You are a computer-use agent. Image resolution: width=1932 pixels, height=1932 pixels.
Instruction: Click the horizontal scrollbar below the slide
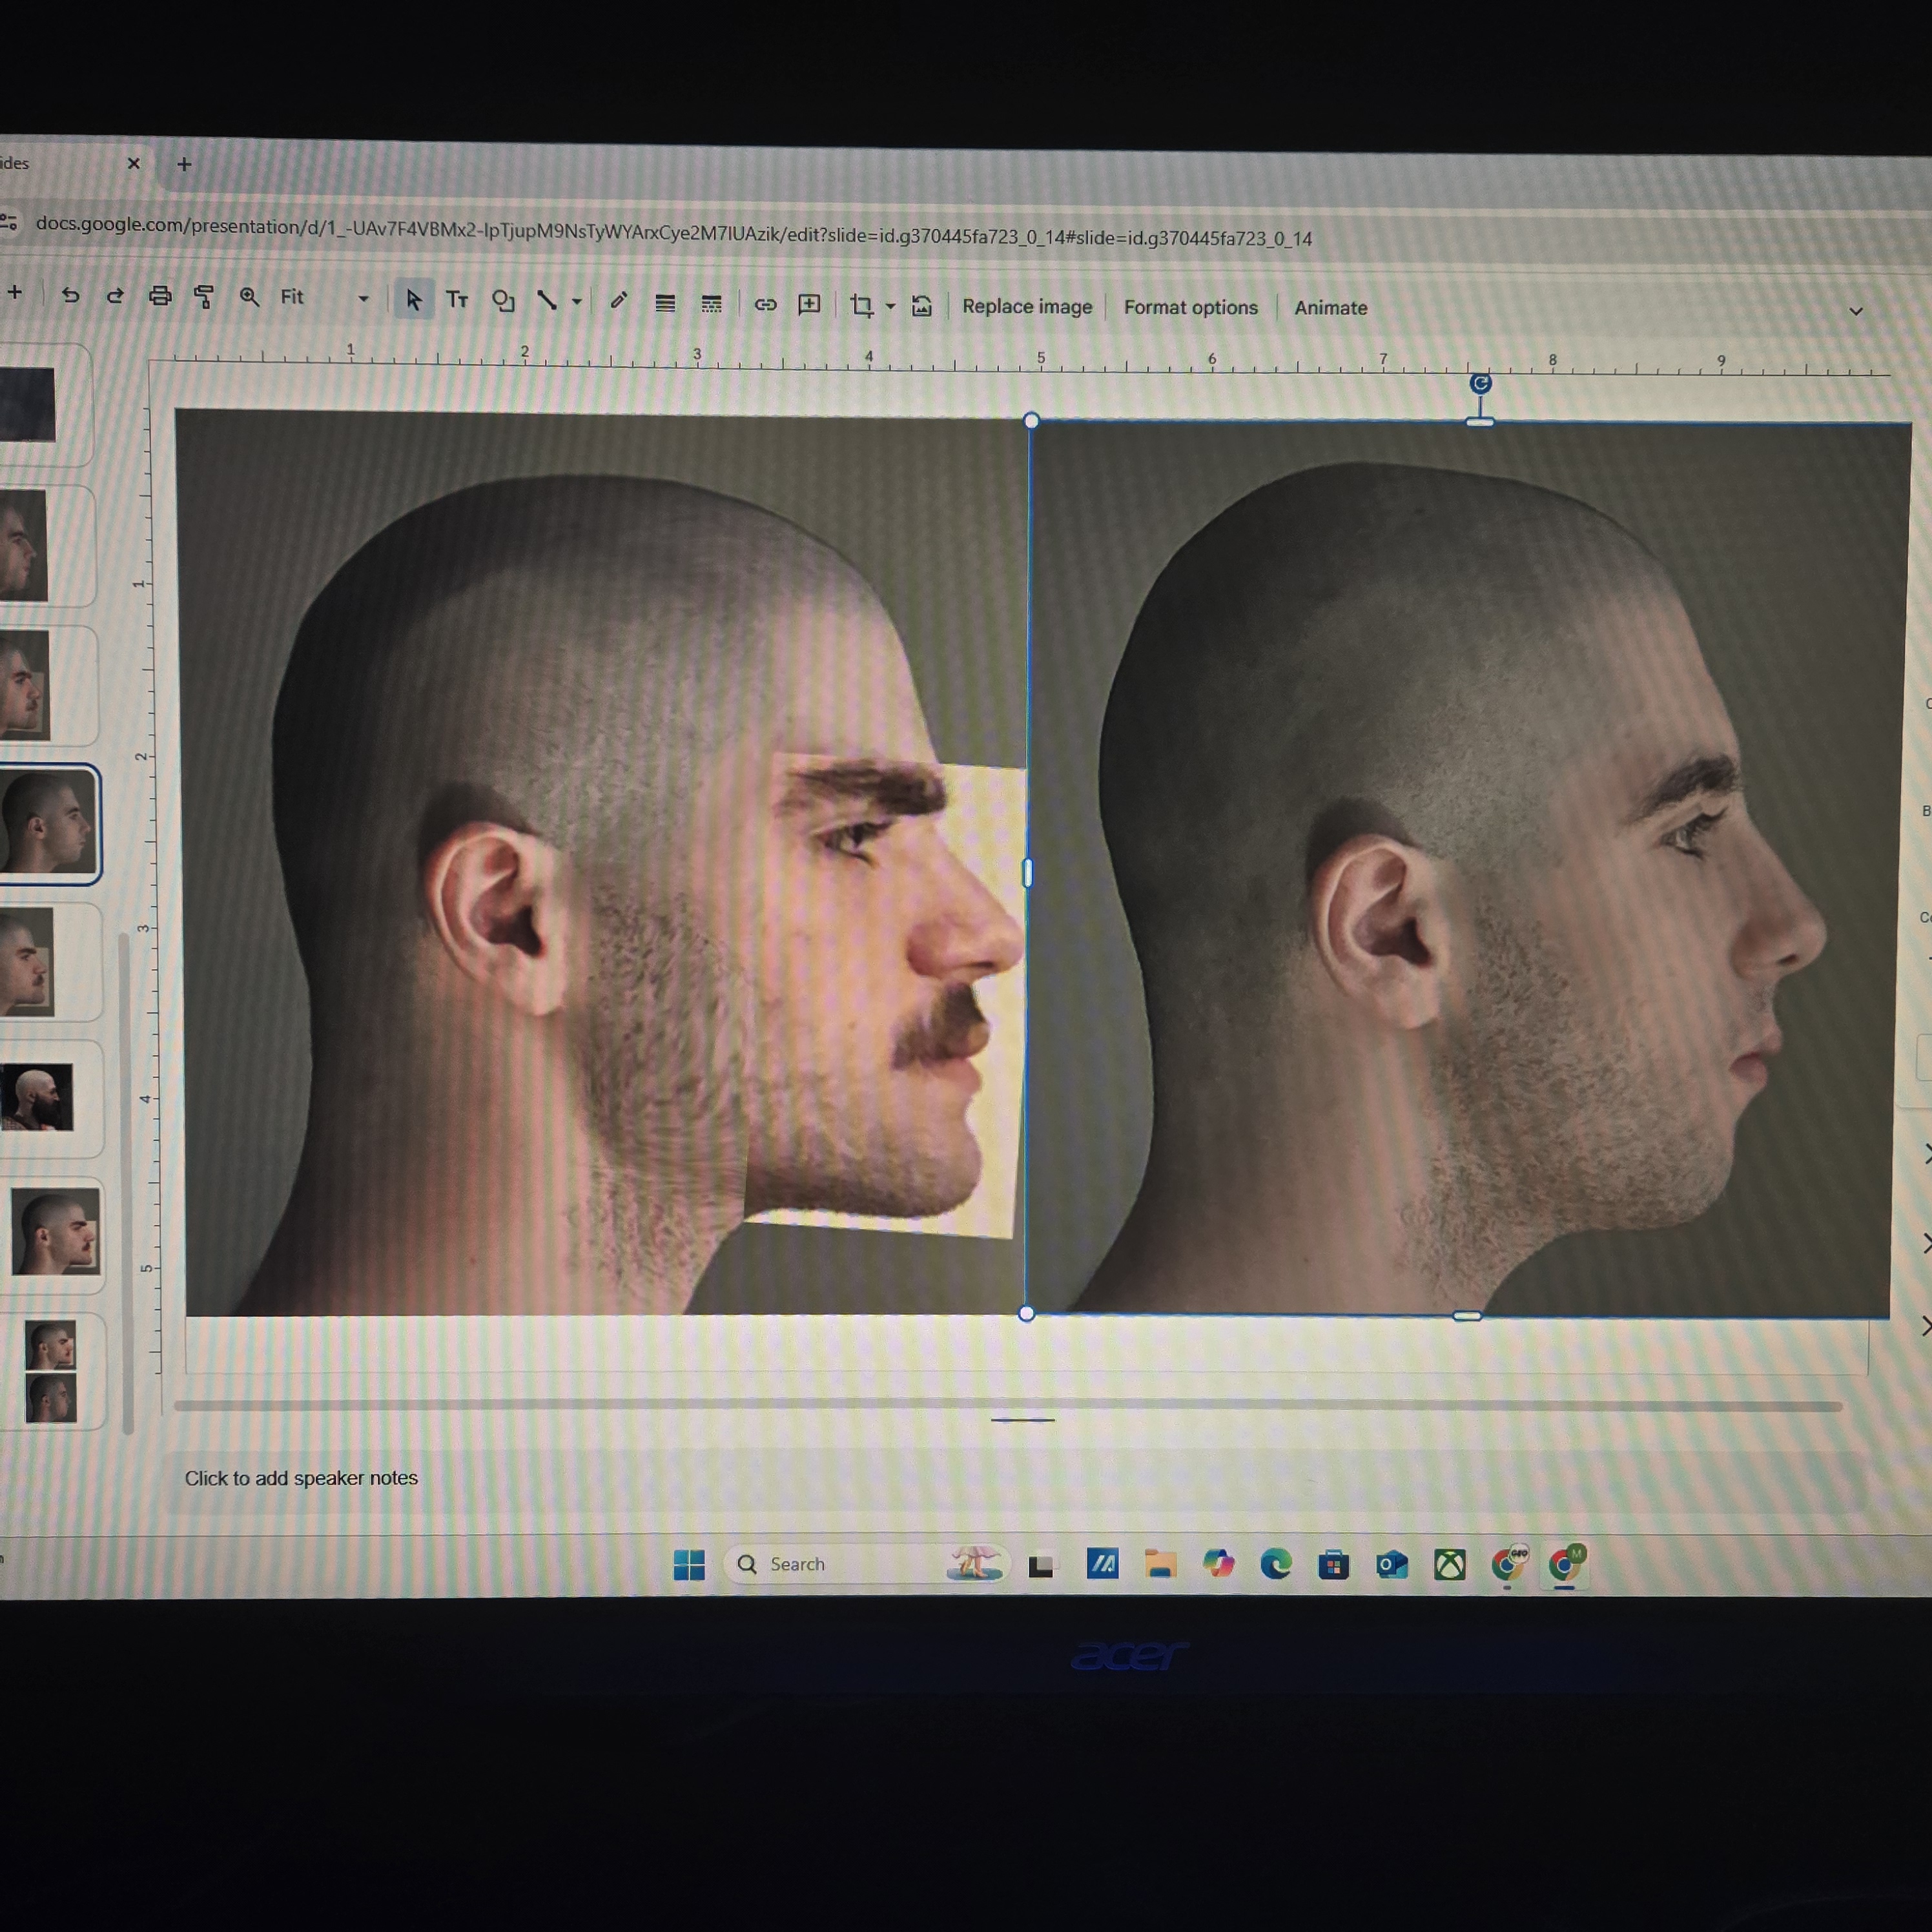point(1008,1405)
